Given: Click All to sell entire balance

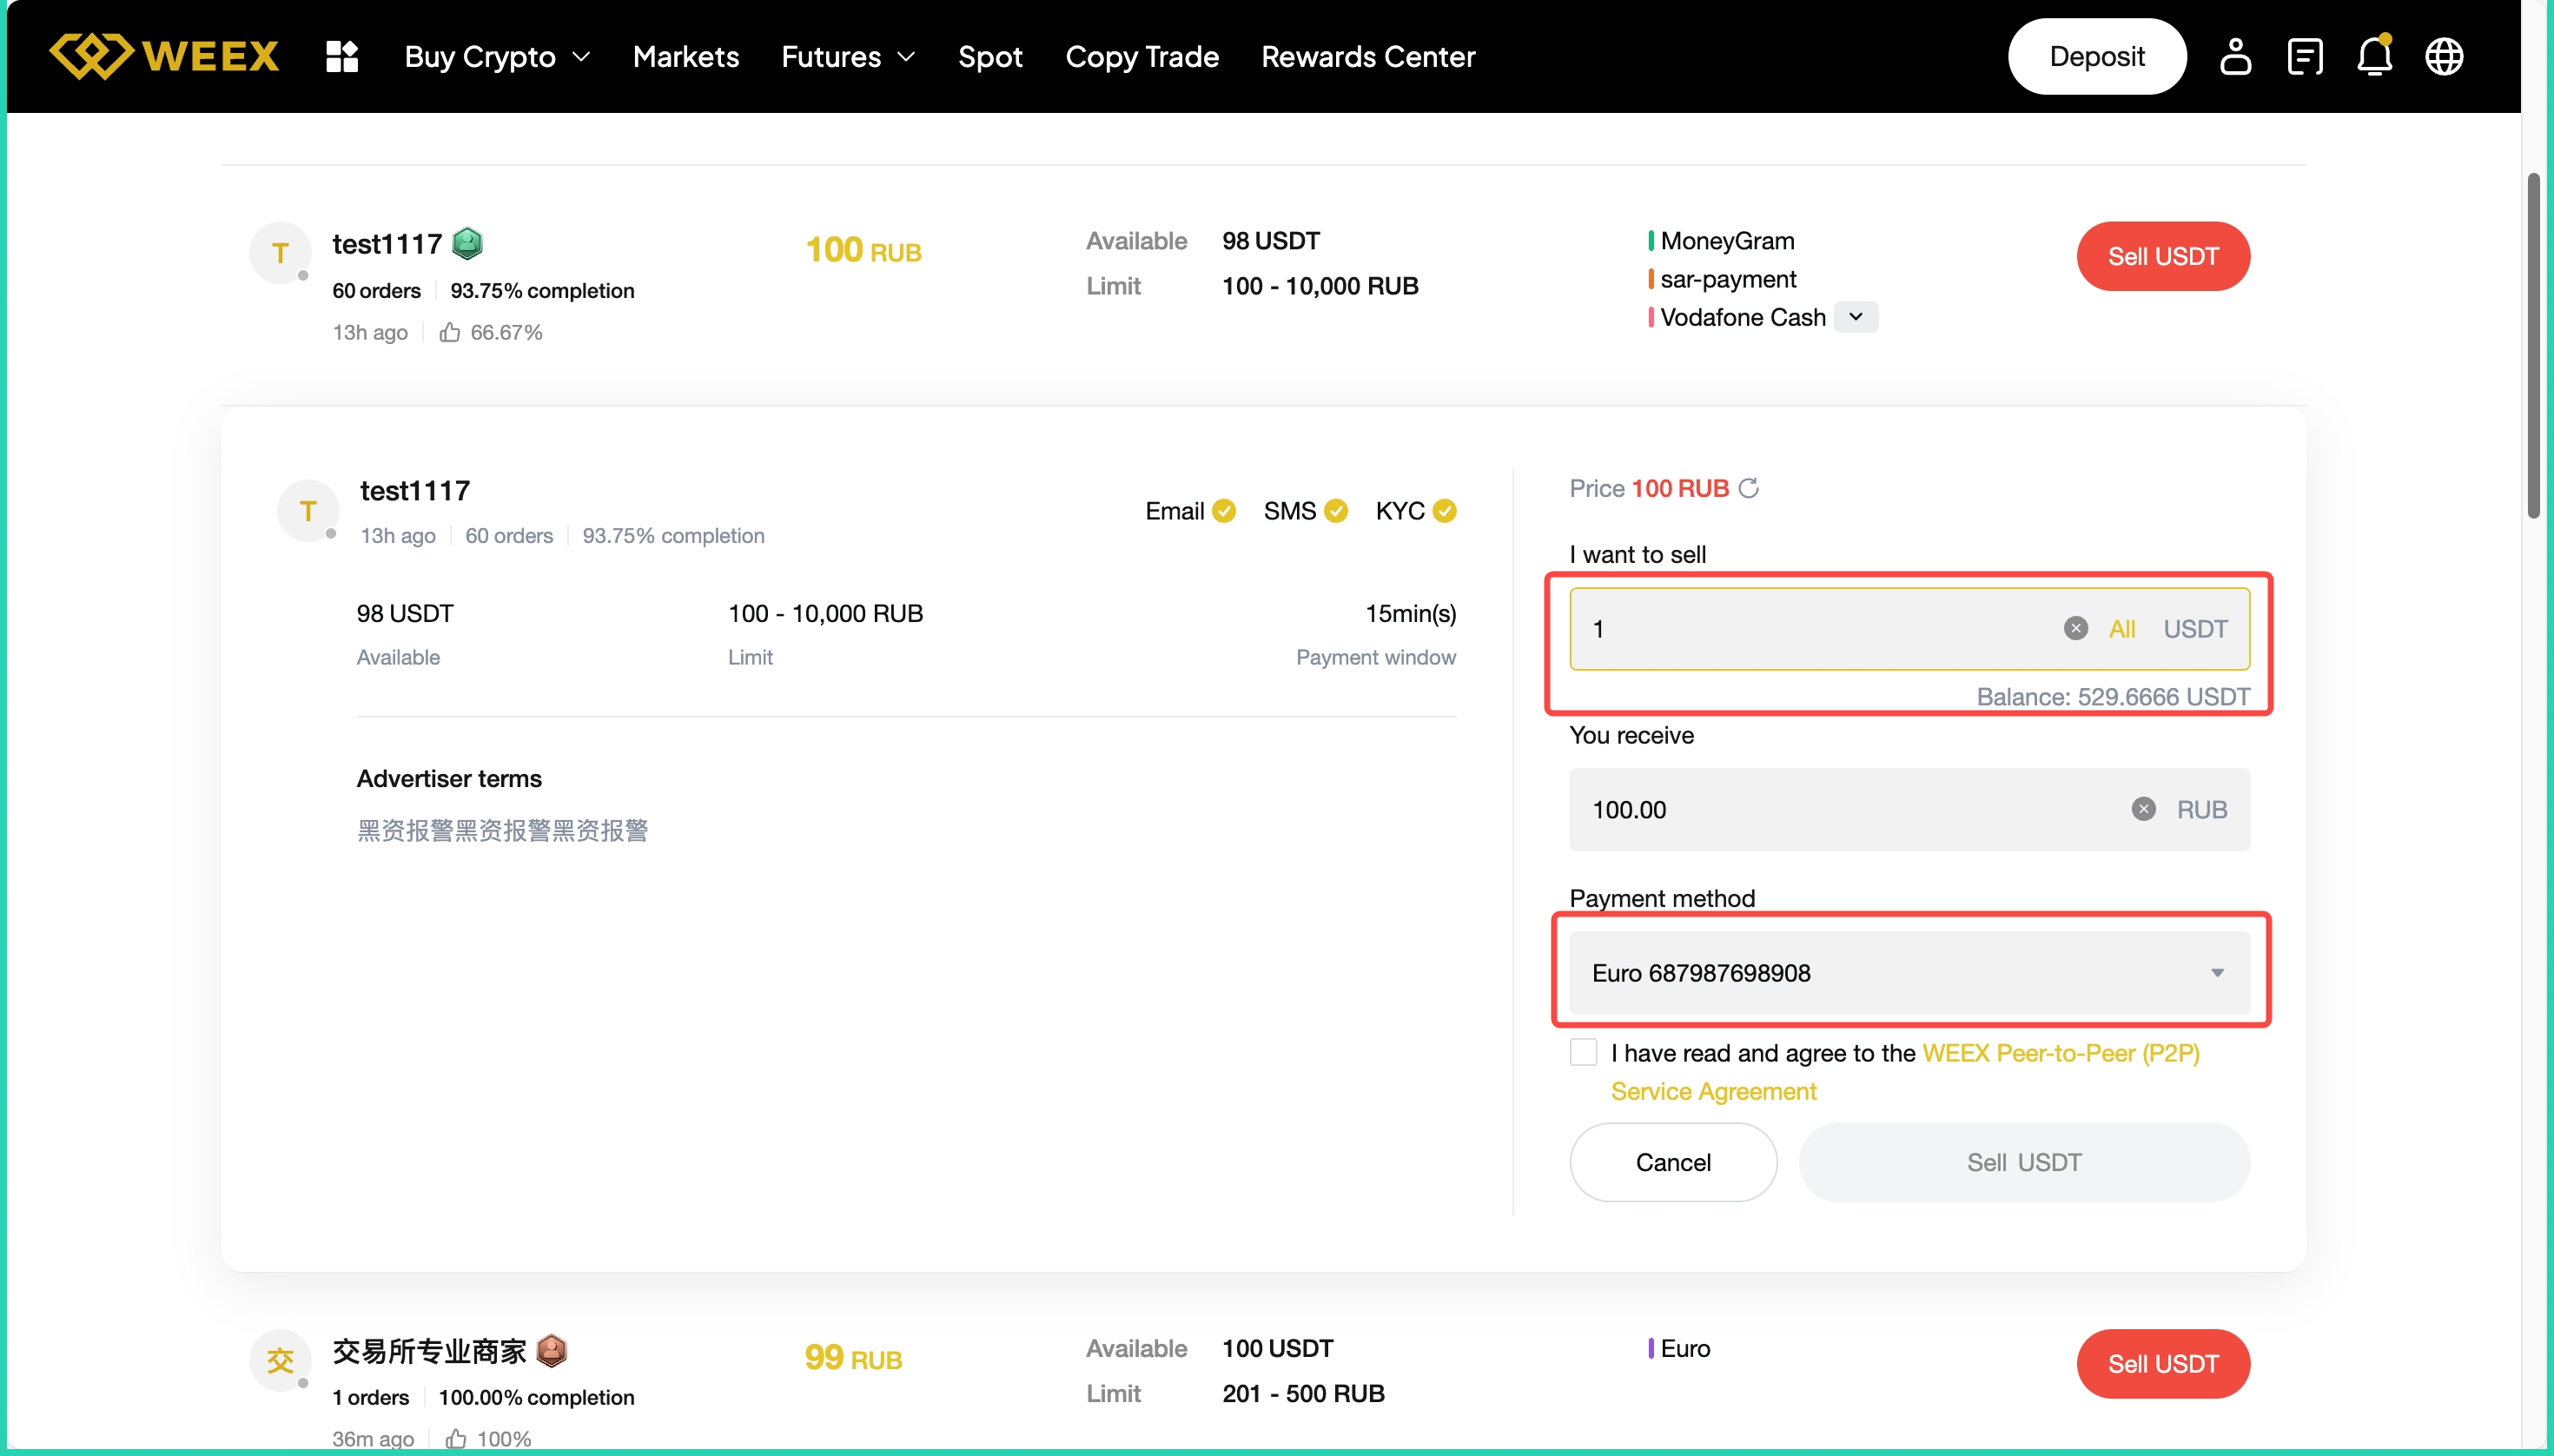Looking at the screenshot, I should point(2121,629).
